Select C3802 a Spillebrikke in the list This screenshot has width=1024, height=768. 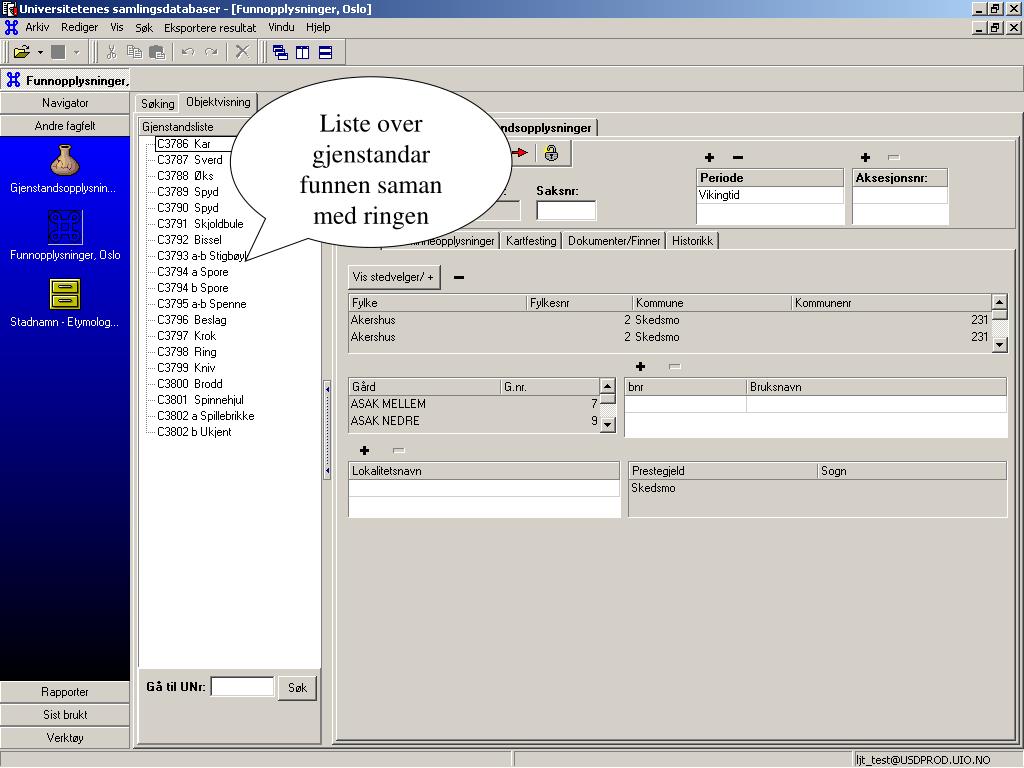[206, 415]
